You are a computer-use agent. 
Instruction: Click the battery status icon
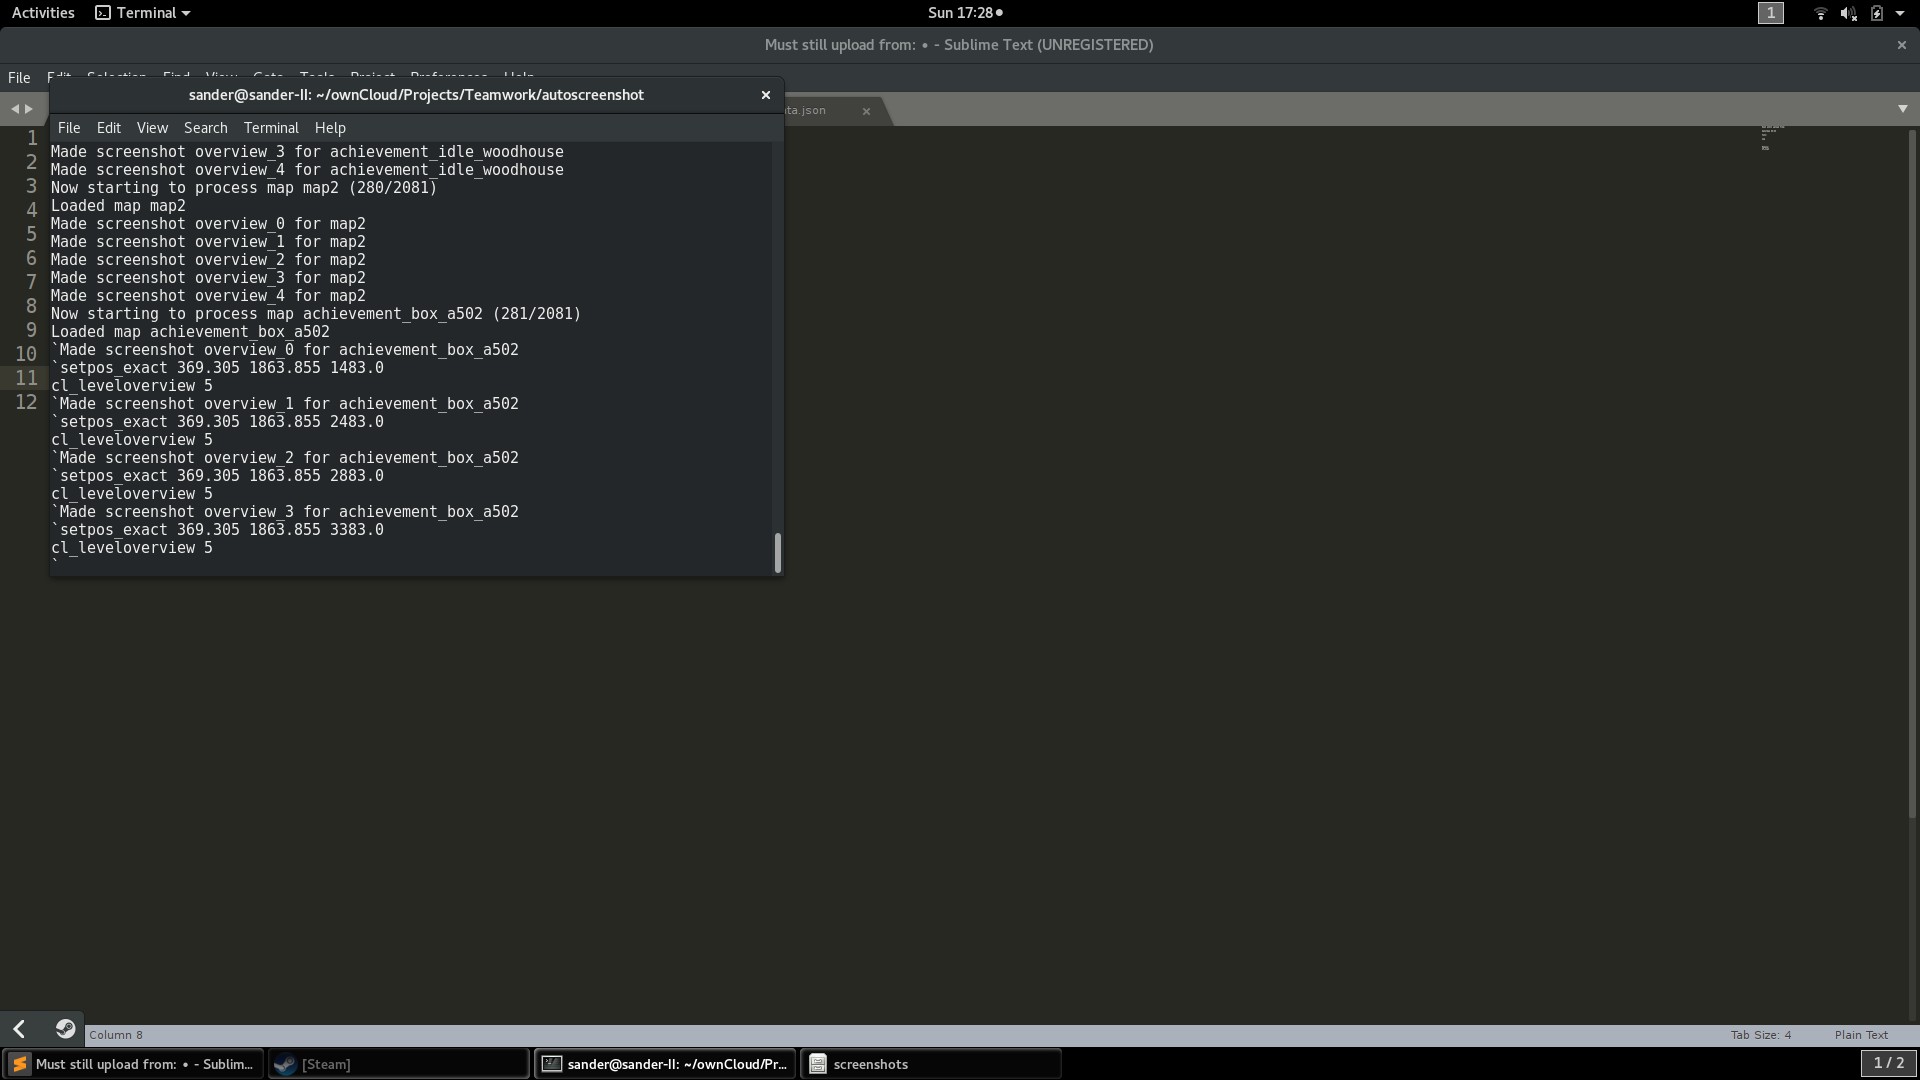(1876, 13)
